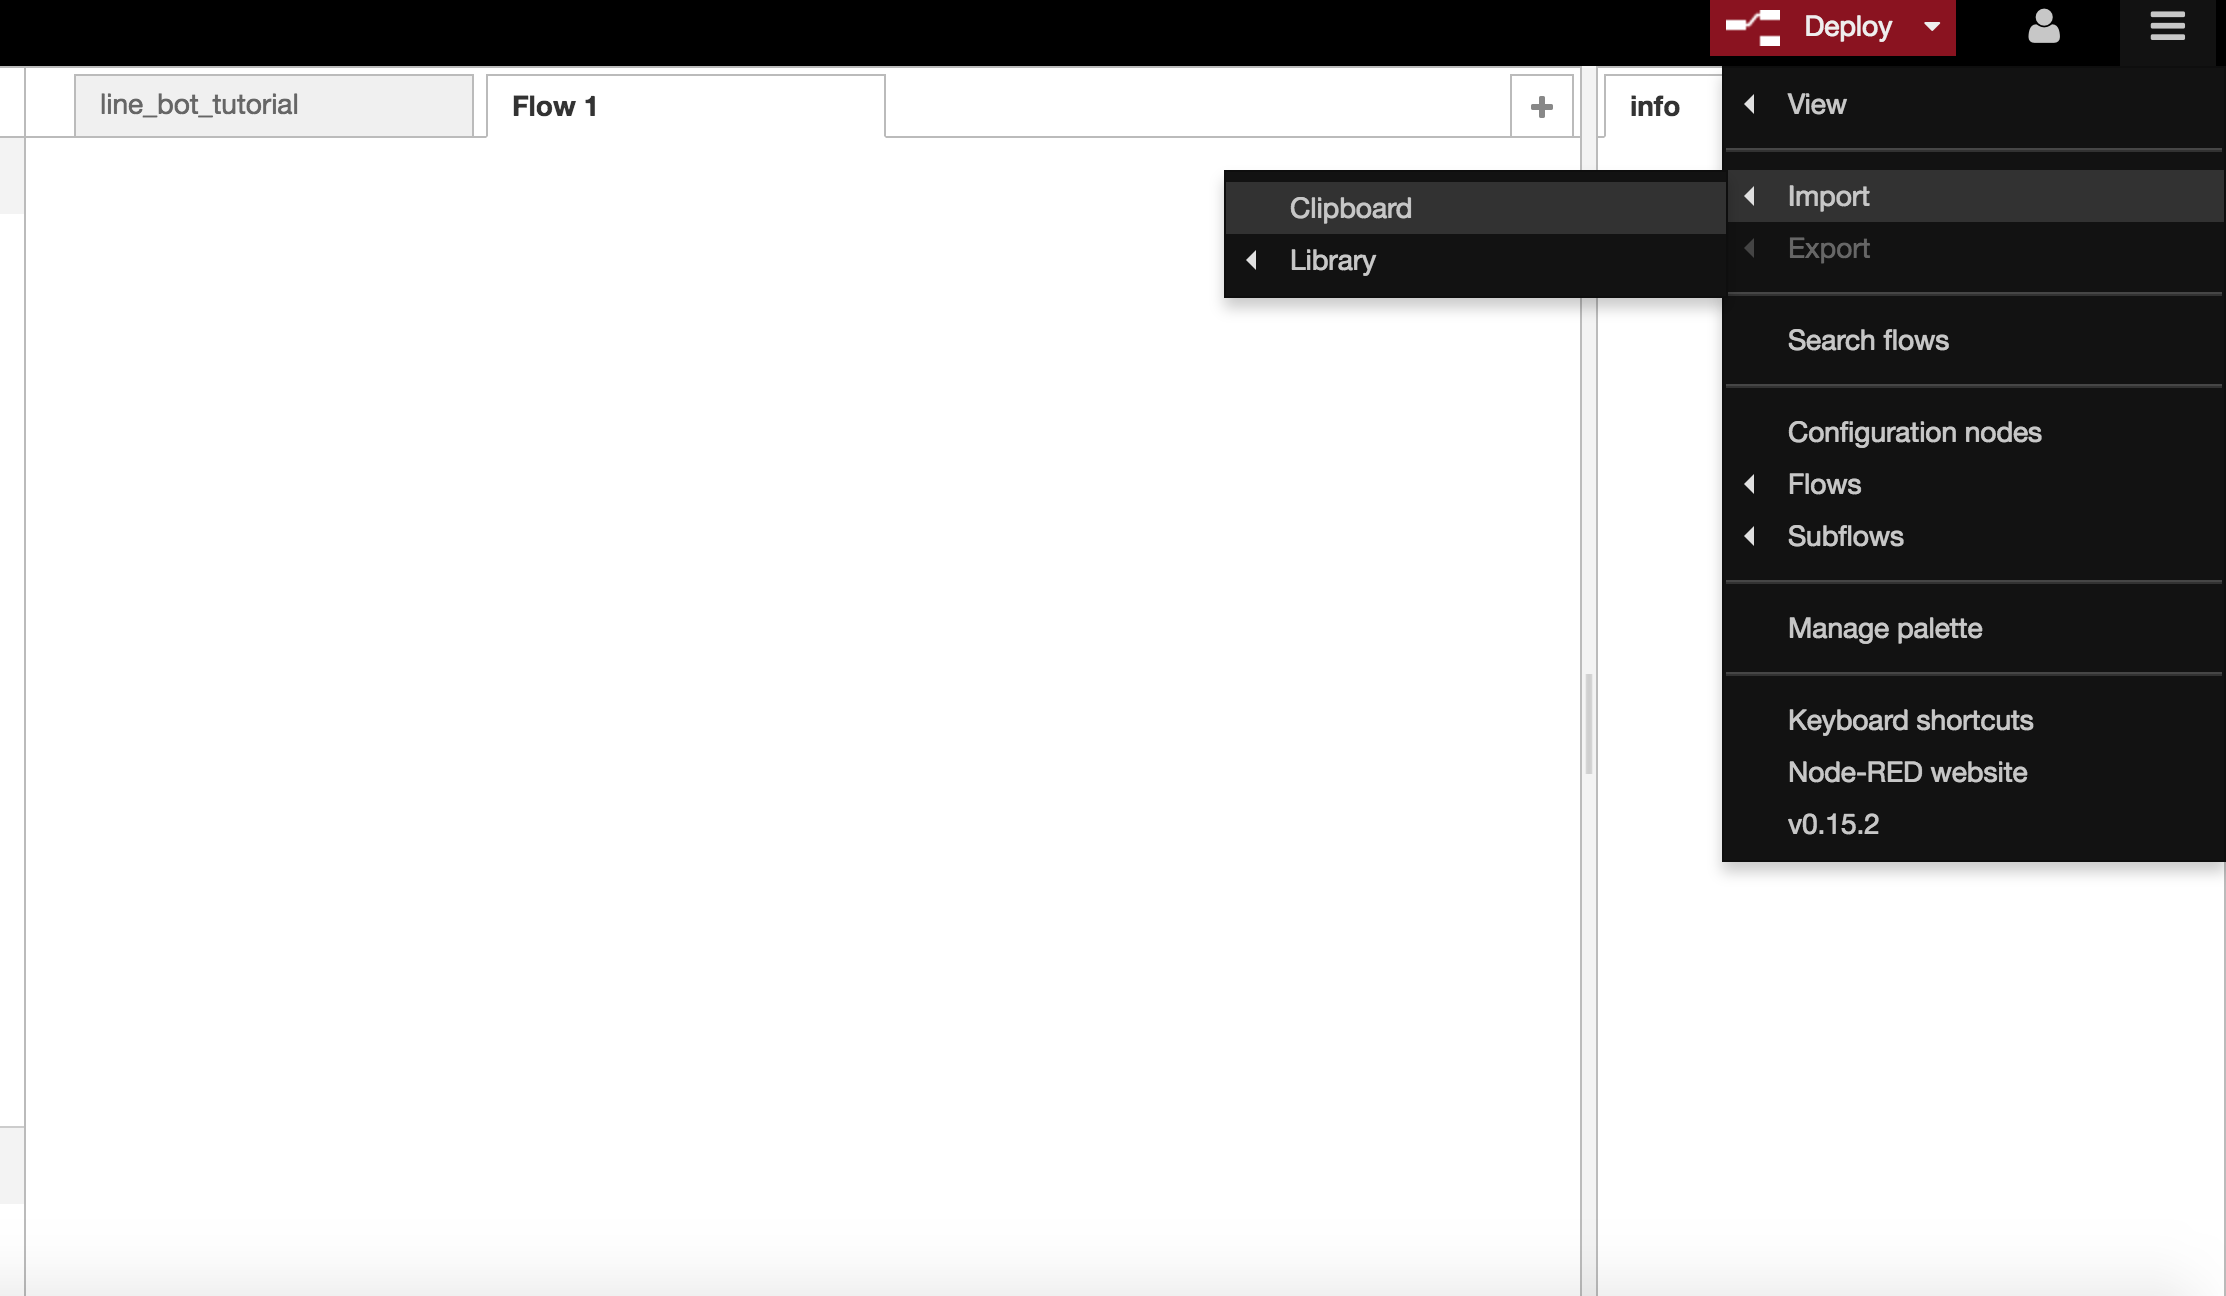Add a new flow with plus button
This screenshot has height=1296, width=2226.
coord(1541,106)
